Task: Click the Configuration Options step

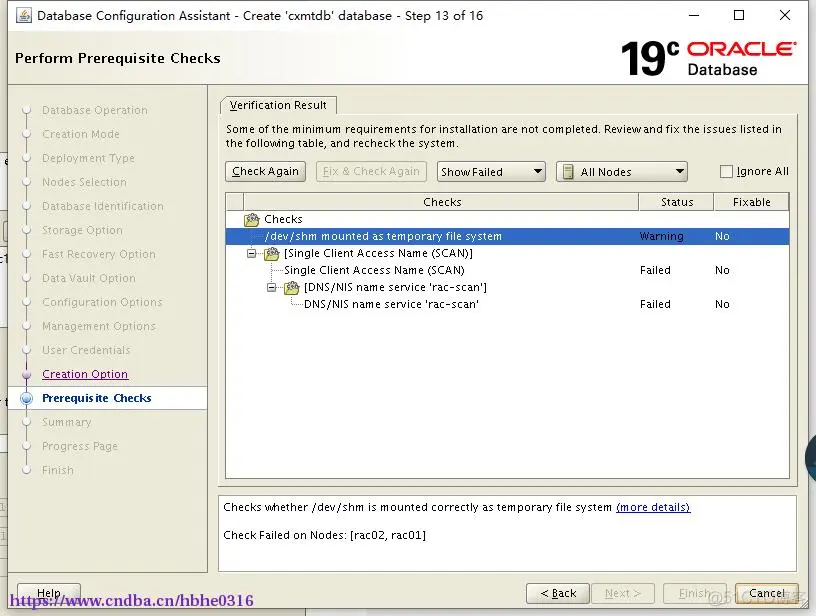Action: [x=102, y=302]
